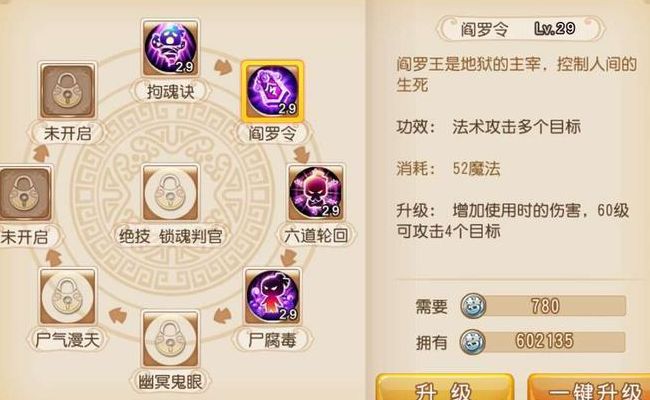Viewport: 650px width, 400px height.
Task: Click the coin icon beside 拥有
Action: [473, 342]
